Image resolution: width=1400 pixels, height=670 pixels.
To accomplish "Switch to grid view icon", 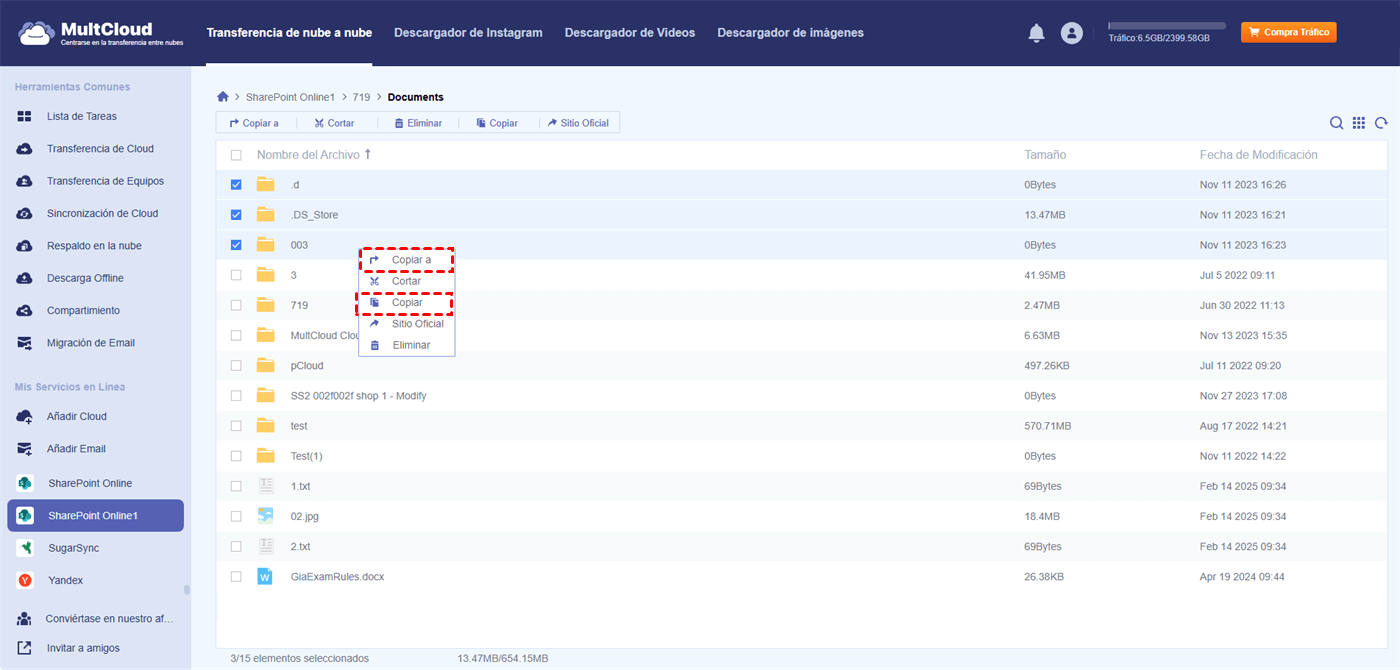I will (x=1359, y=123).
